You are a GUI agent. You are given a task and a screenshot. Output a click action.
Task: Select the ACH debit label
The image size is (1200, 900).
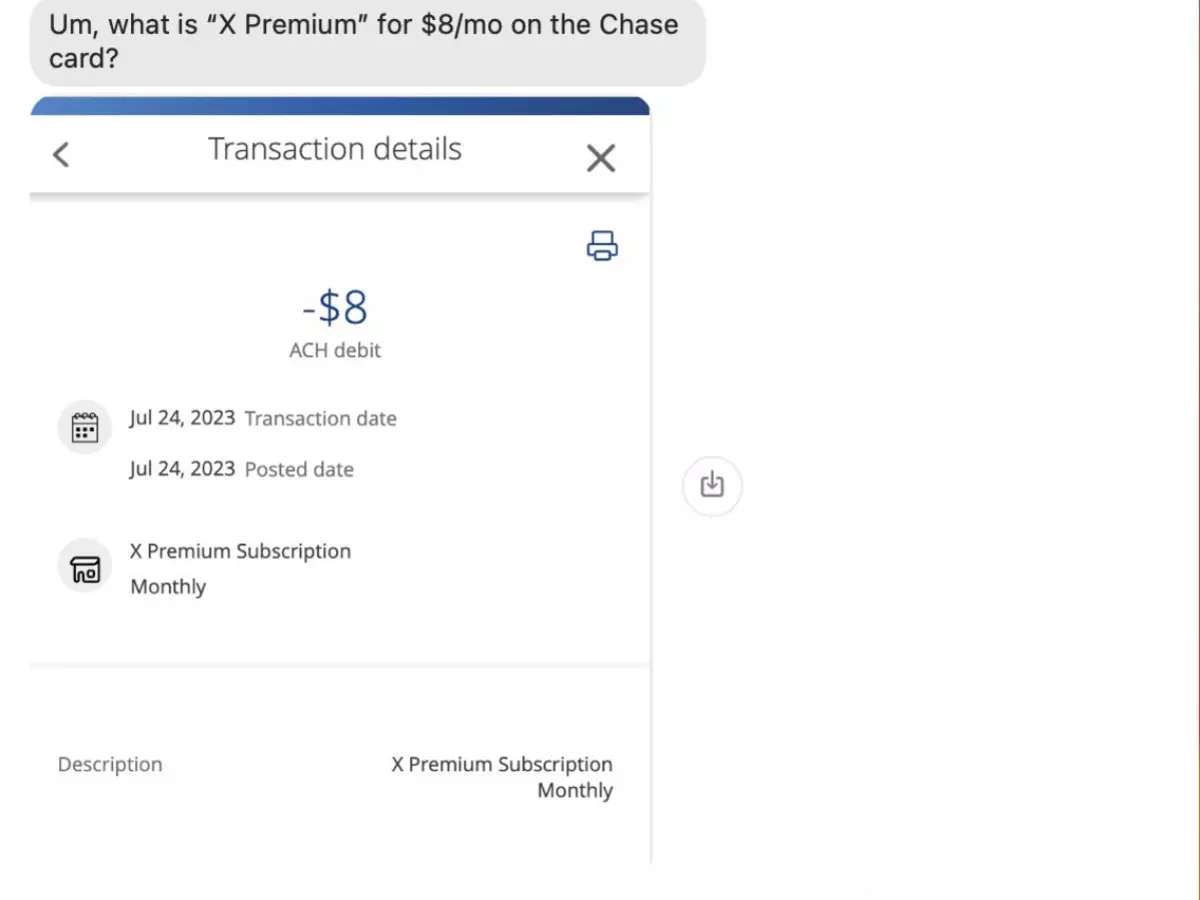tap(335, 350)
